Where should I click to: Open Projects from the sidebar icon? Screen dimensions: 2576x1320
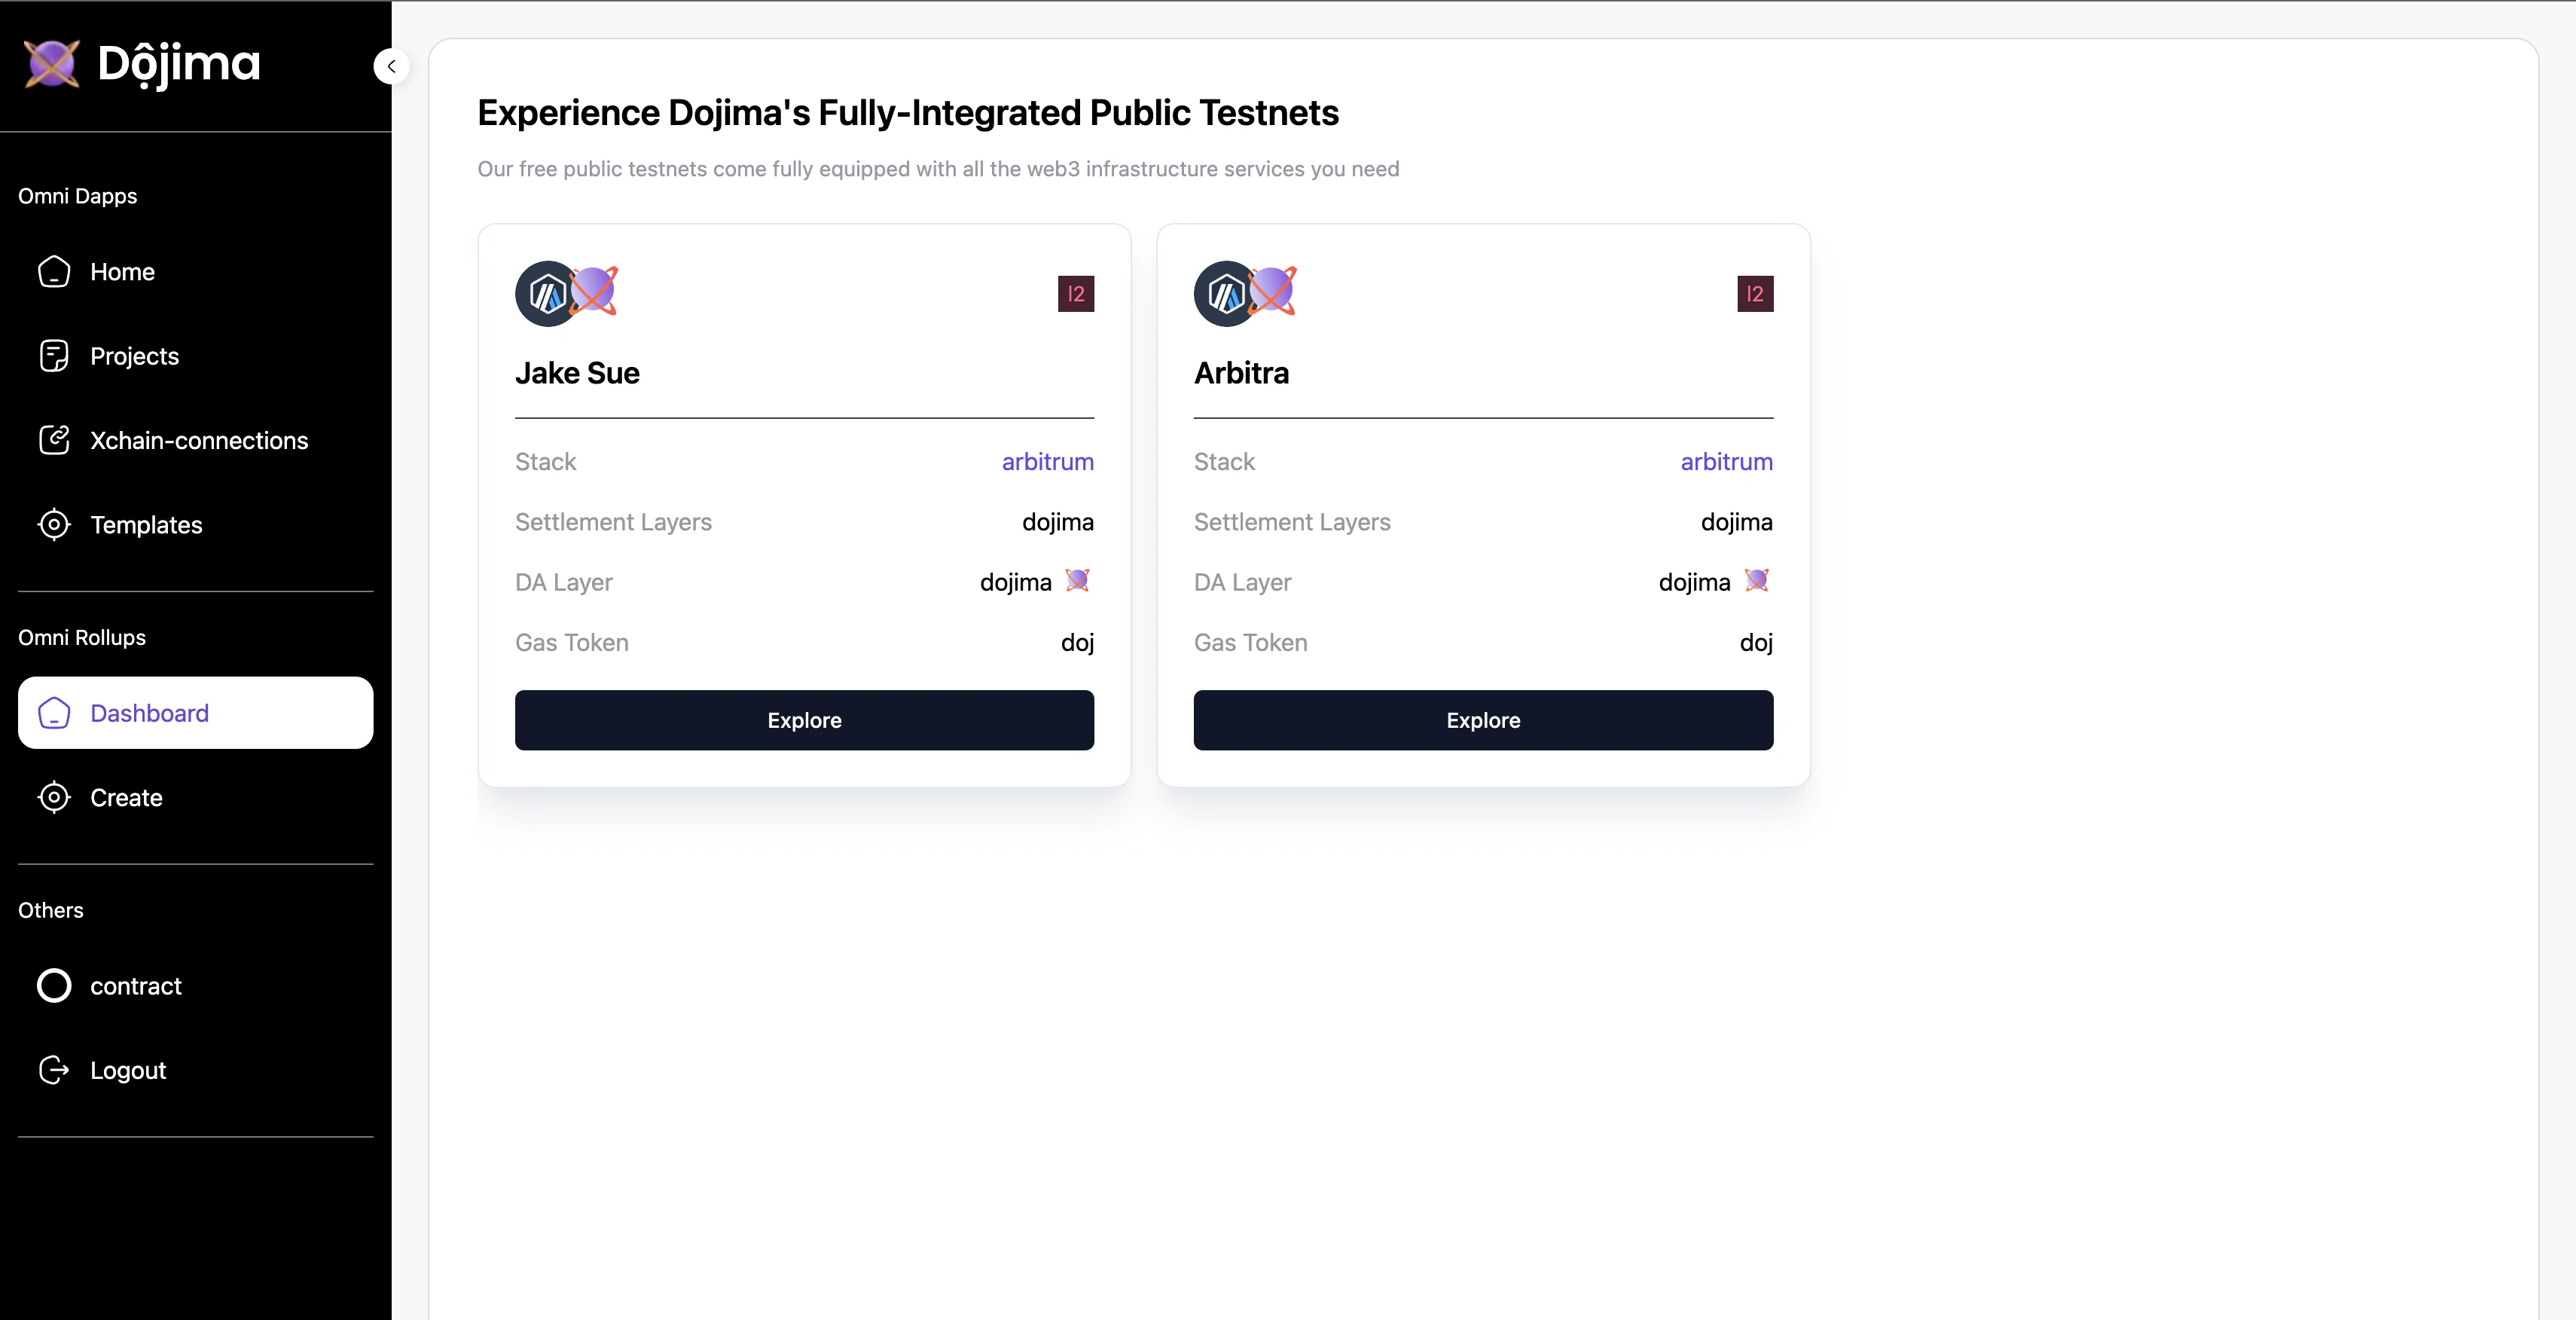54,355
